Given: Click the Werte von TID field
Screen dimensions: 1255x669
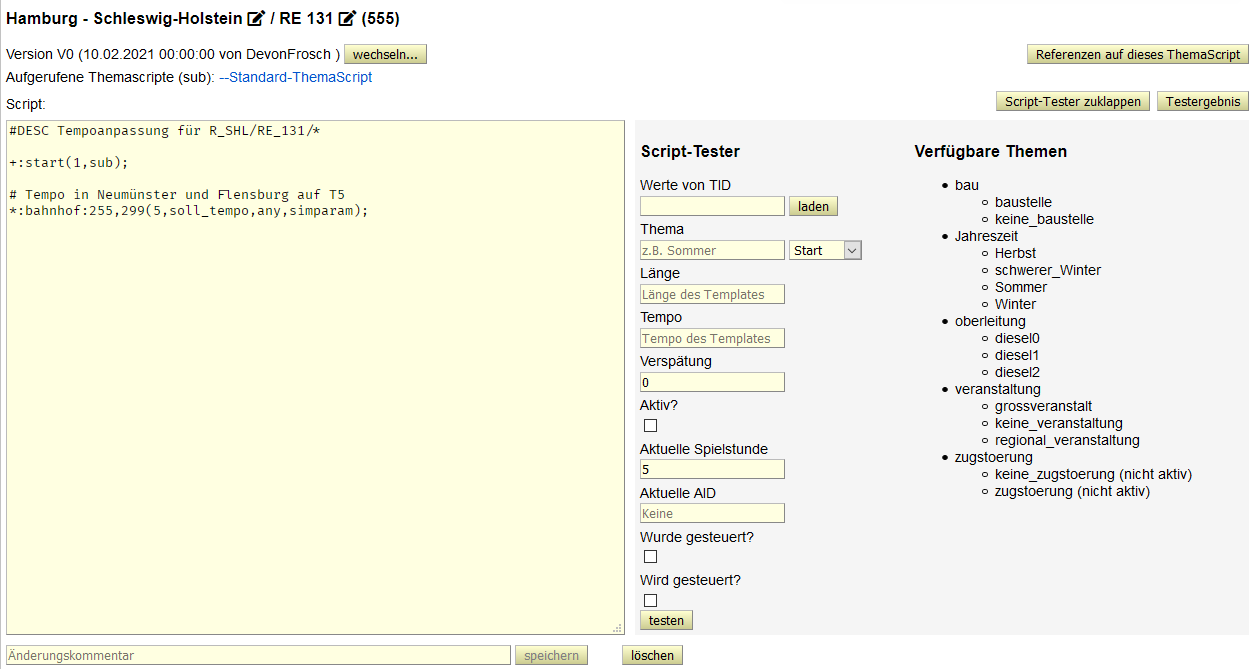Looking at the screenshot, I should [712, 206].
